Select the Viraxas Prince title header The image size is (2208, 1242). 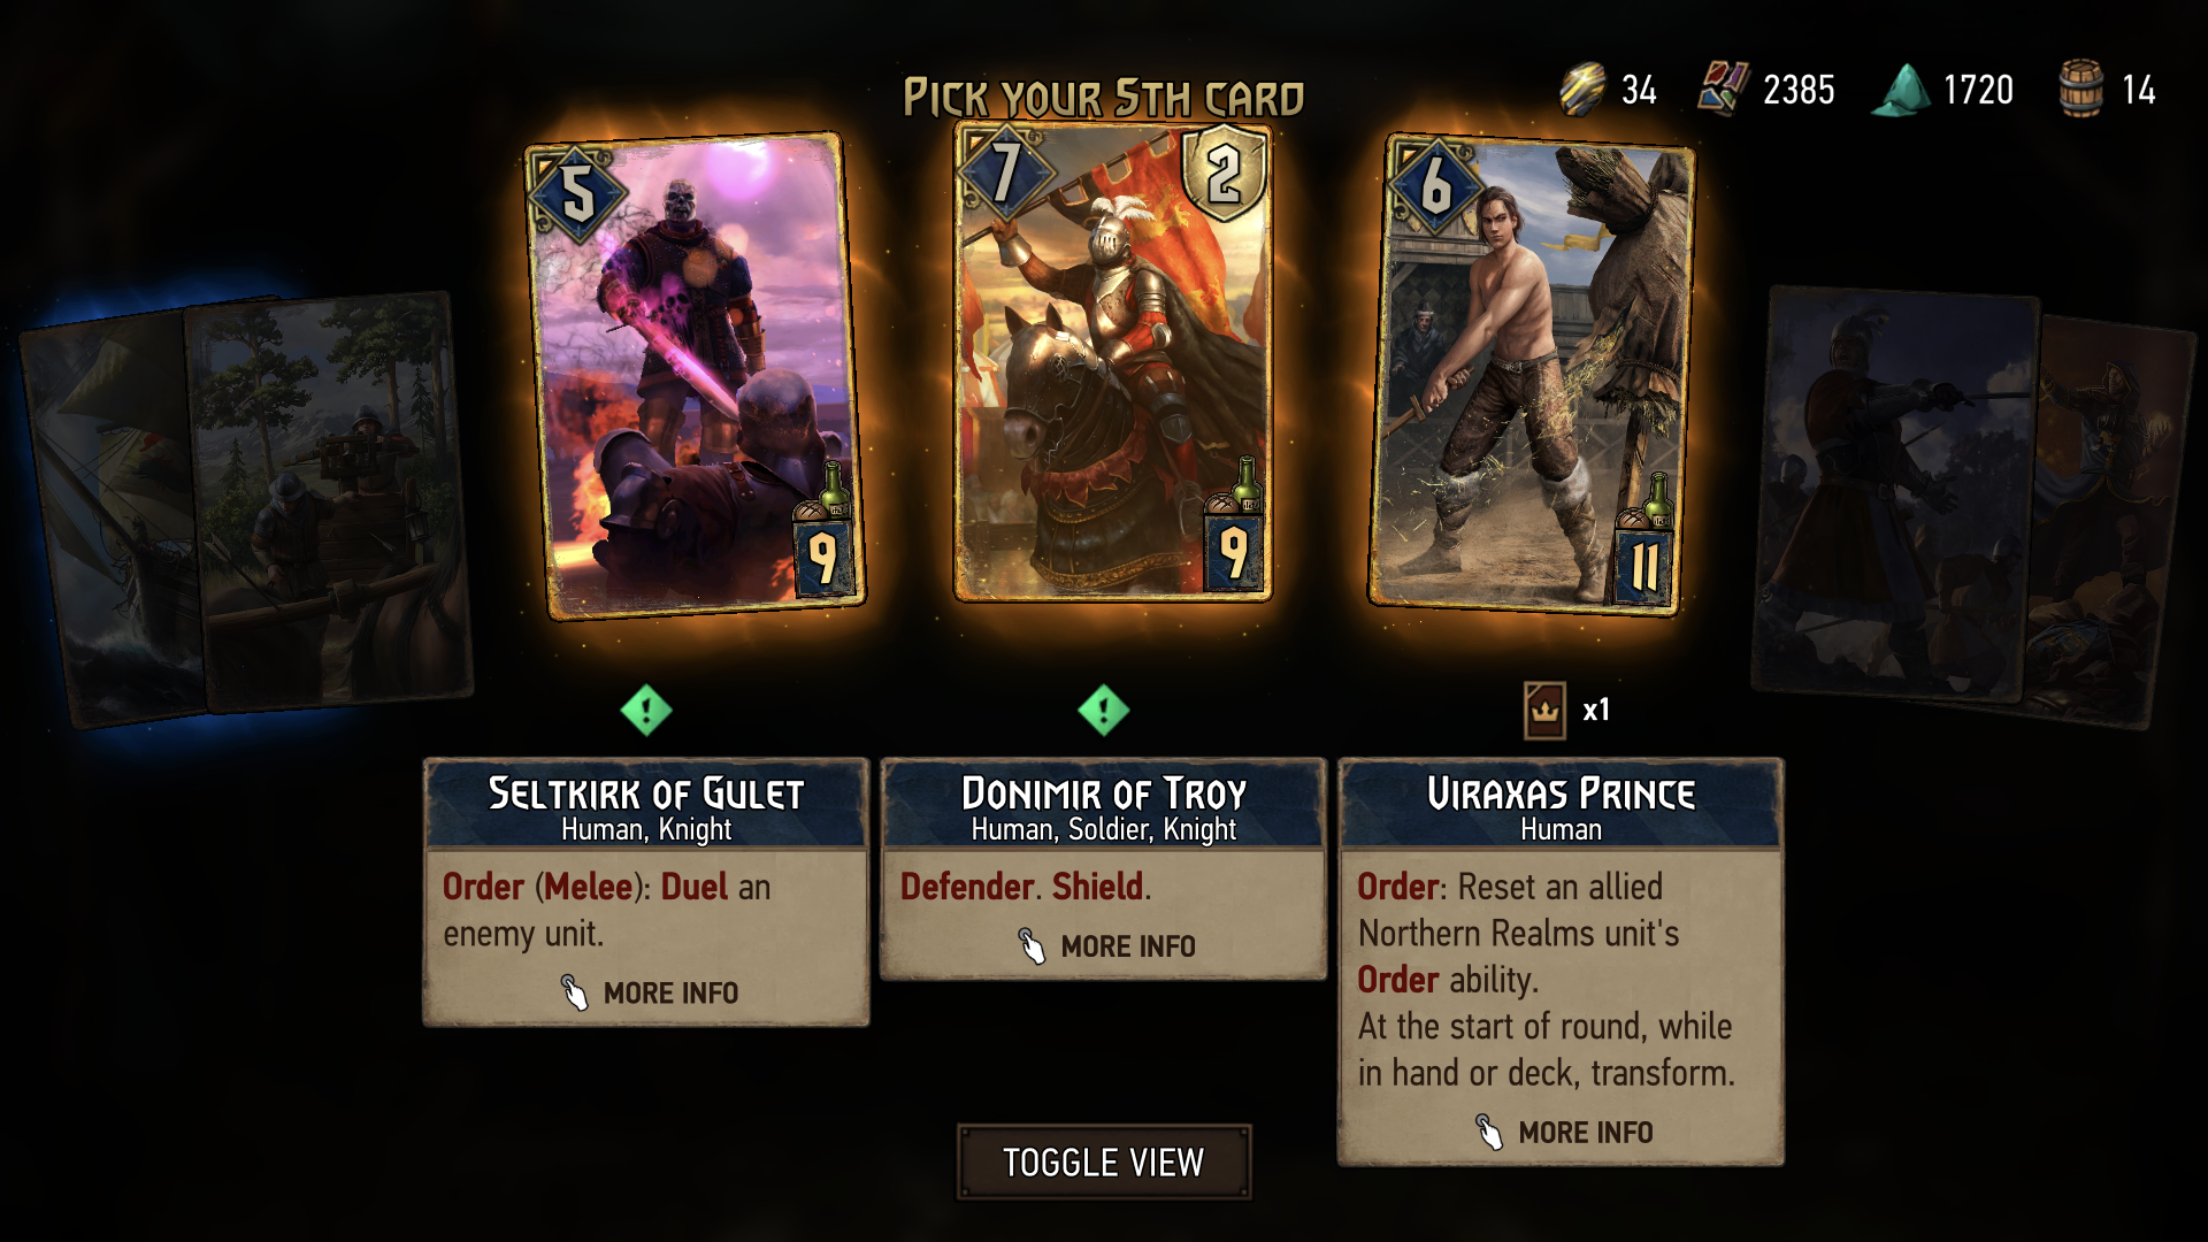point(1561,805)
